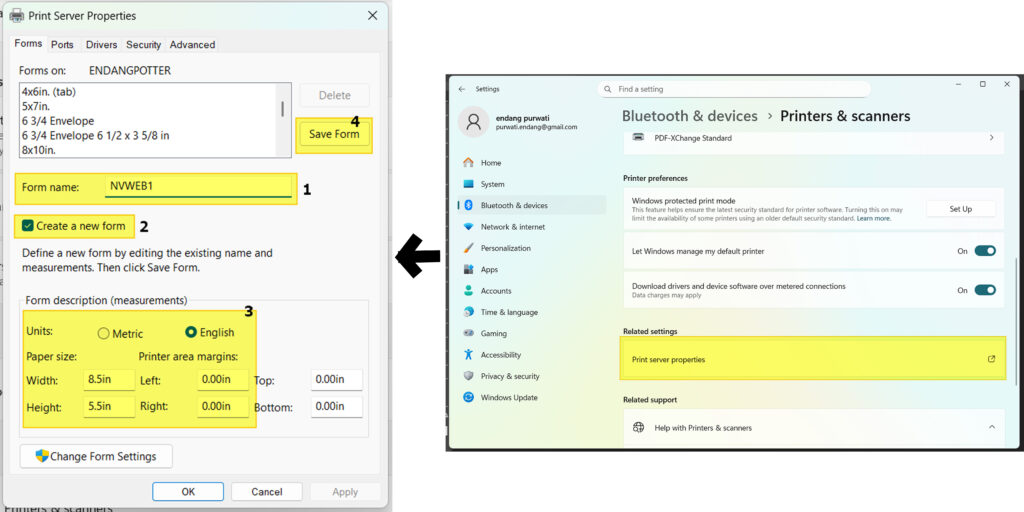
Task: Click the Save Form button
Action: point(334,134)
